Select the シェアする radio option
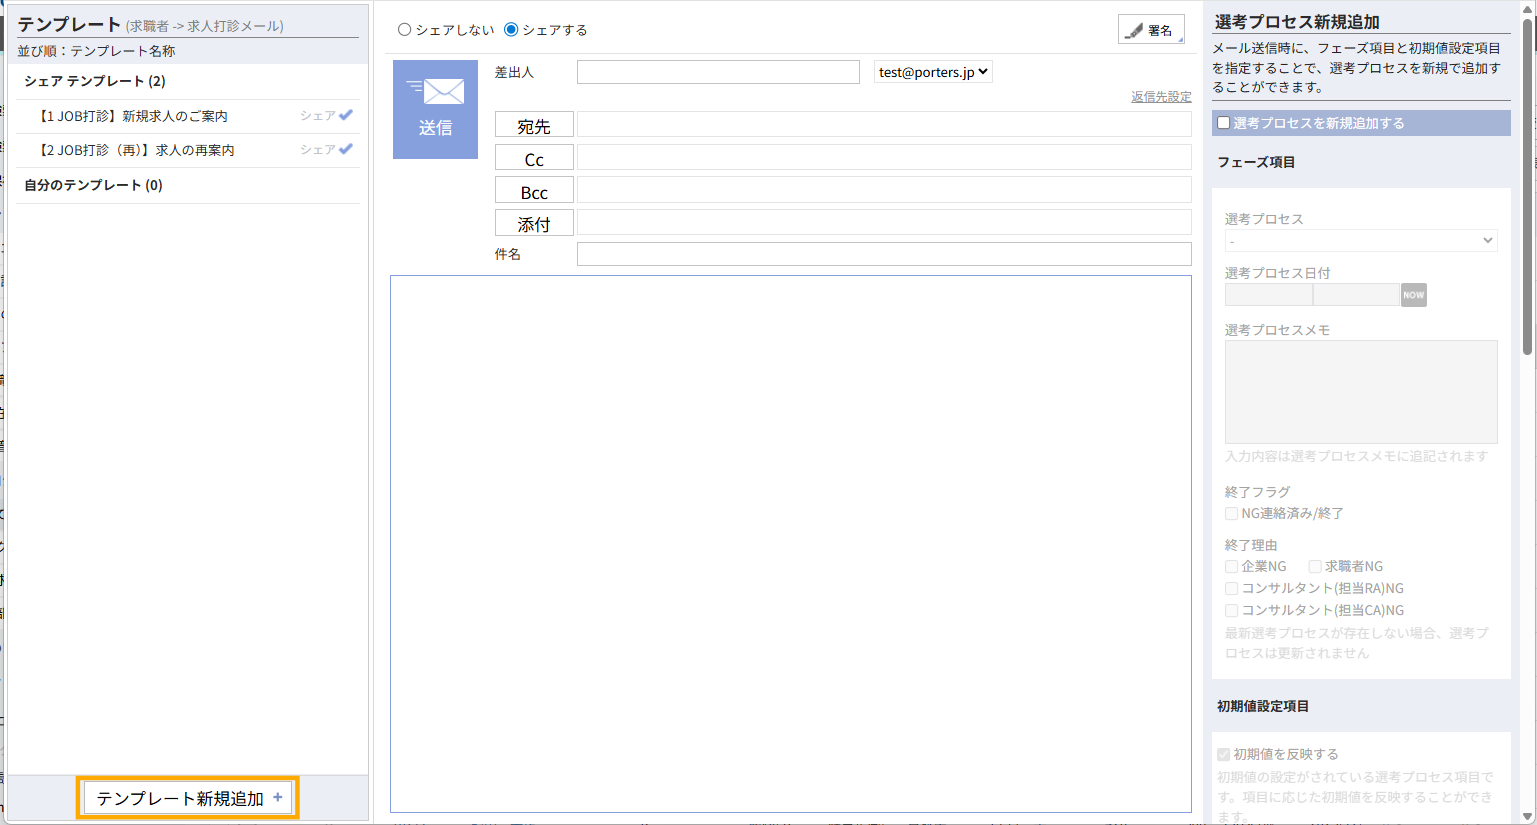 click(511, 30)
